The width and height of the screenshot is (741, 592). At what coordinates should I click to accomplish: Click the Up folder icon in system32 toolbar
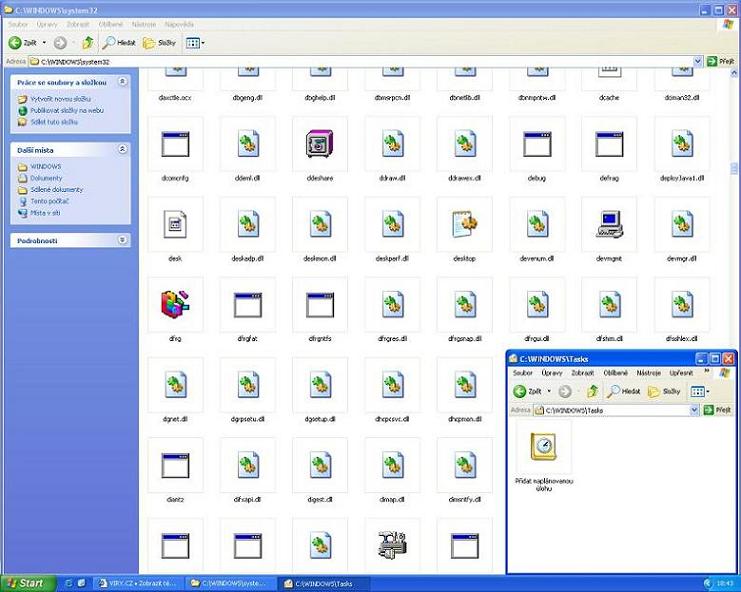[x=87, y=43]
